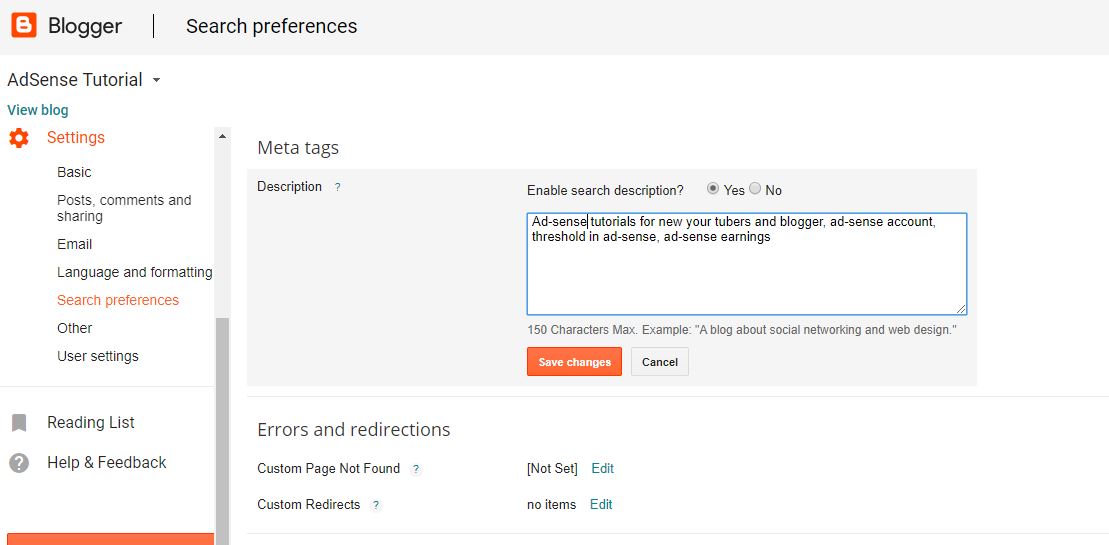The height and width of the screenshot is (545, 1109).
Task: Click the sidebar scroll up arrow
Action: click(x=222, y=135)
